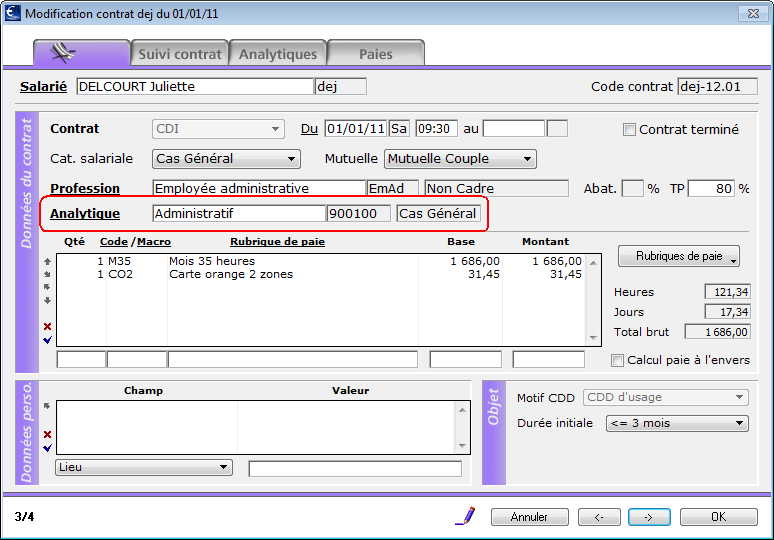Click the application icon in the title bar
The image size is (774, 540).
[x=13, y=13]
